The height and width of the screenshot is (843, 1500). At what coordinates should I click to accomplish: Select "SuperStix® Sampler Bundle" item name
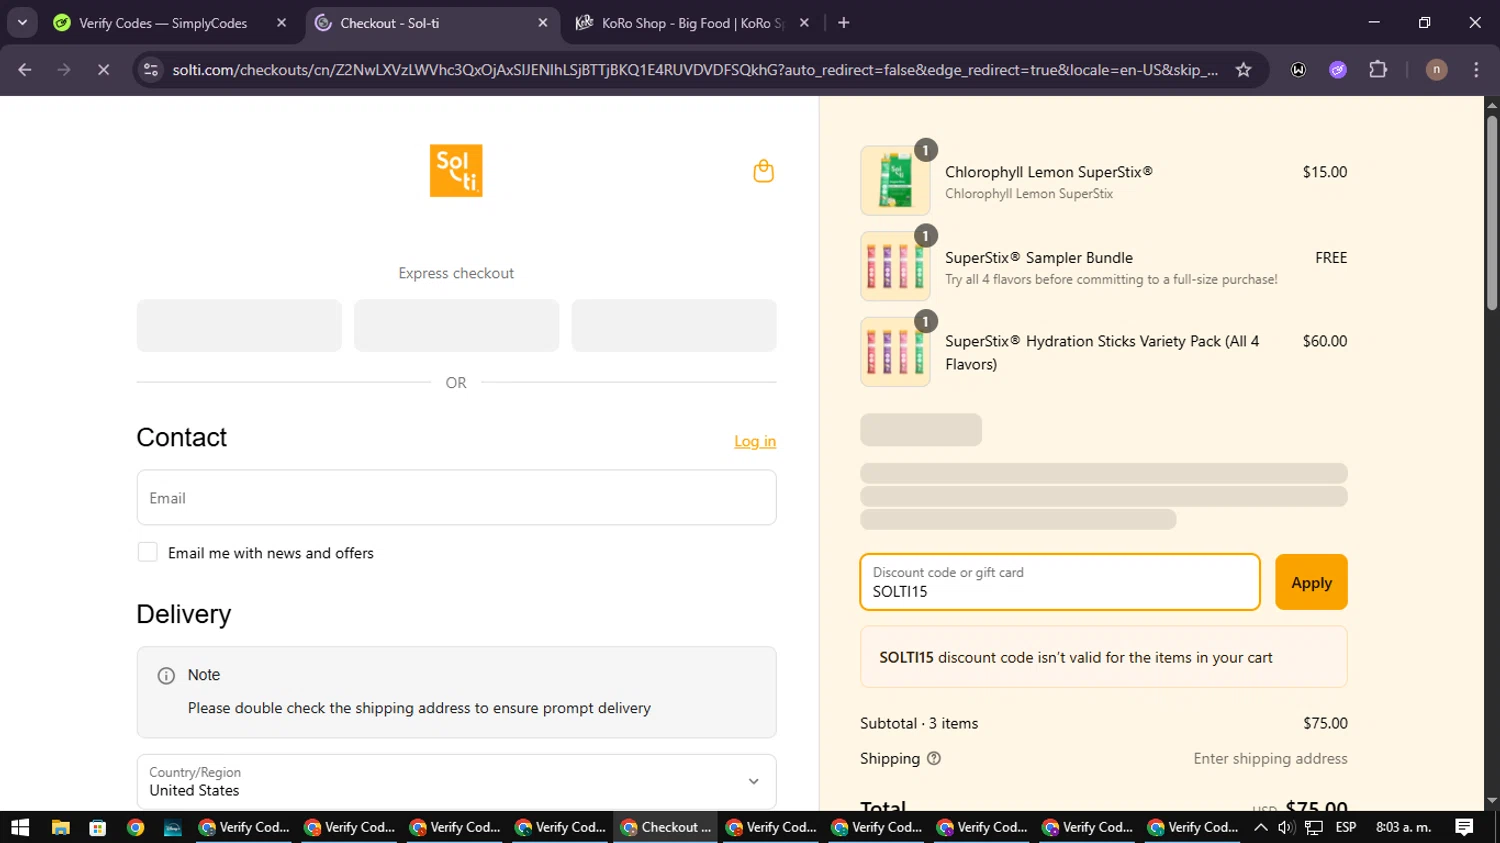click(x=1039, y=257)
